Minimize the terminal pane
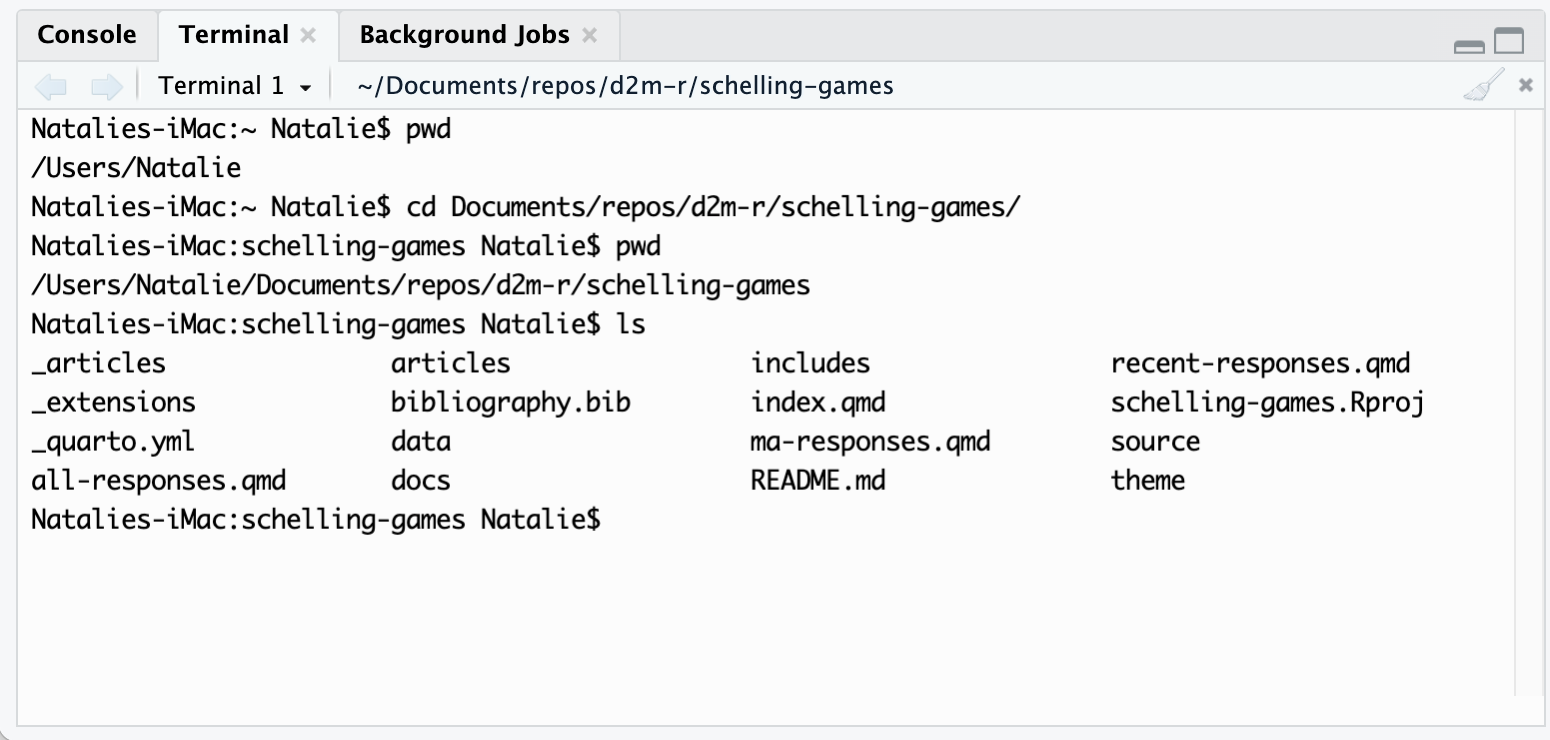Image resolution: width=1550 pixels, height=740 pixels. tap(1469, 44)
